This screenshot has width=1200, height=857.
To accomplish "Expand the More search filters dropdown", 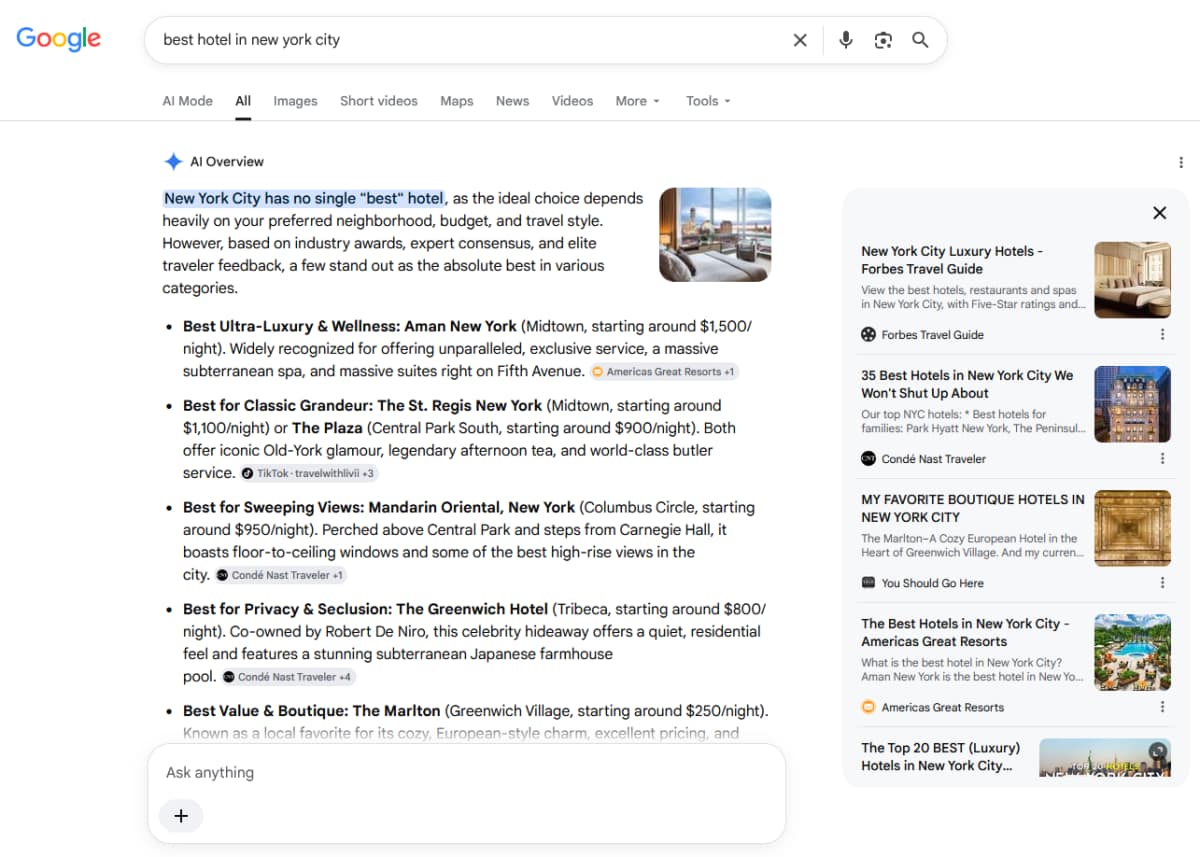I will (638, 101).
